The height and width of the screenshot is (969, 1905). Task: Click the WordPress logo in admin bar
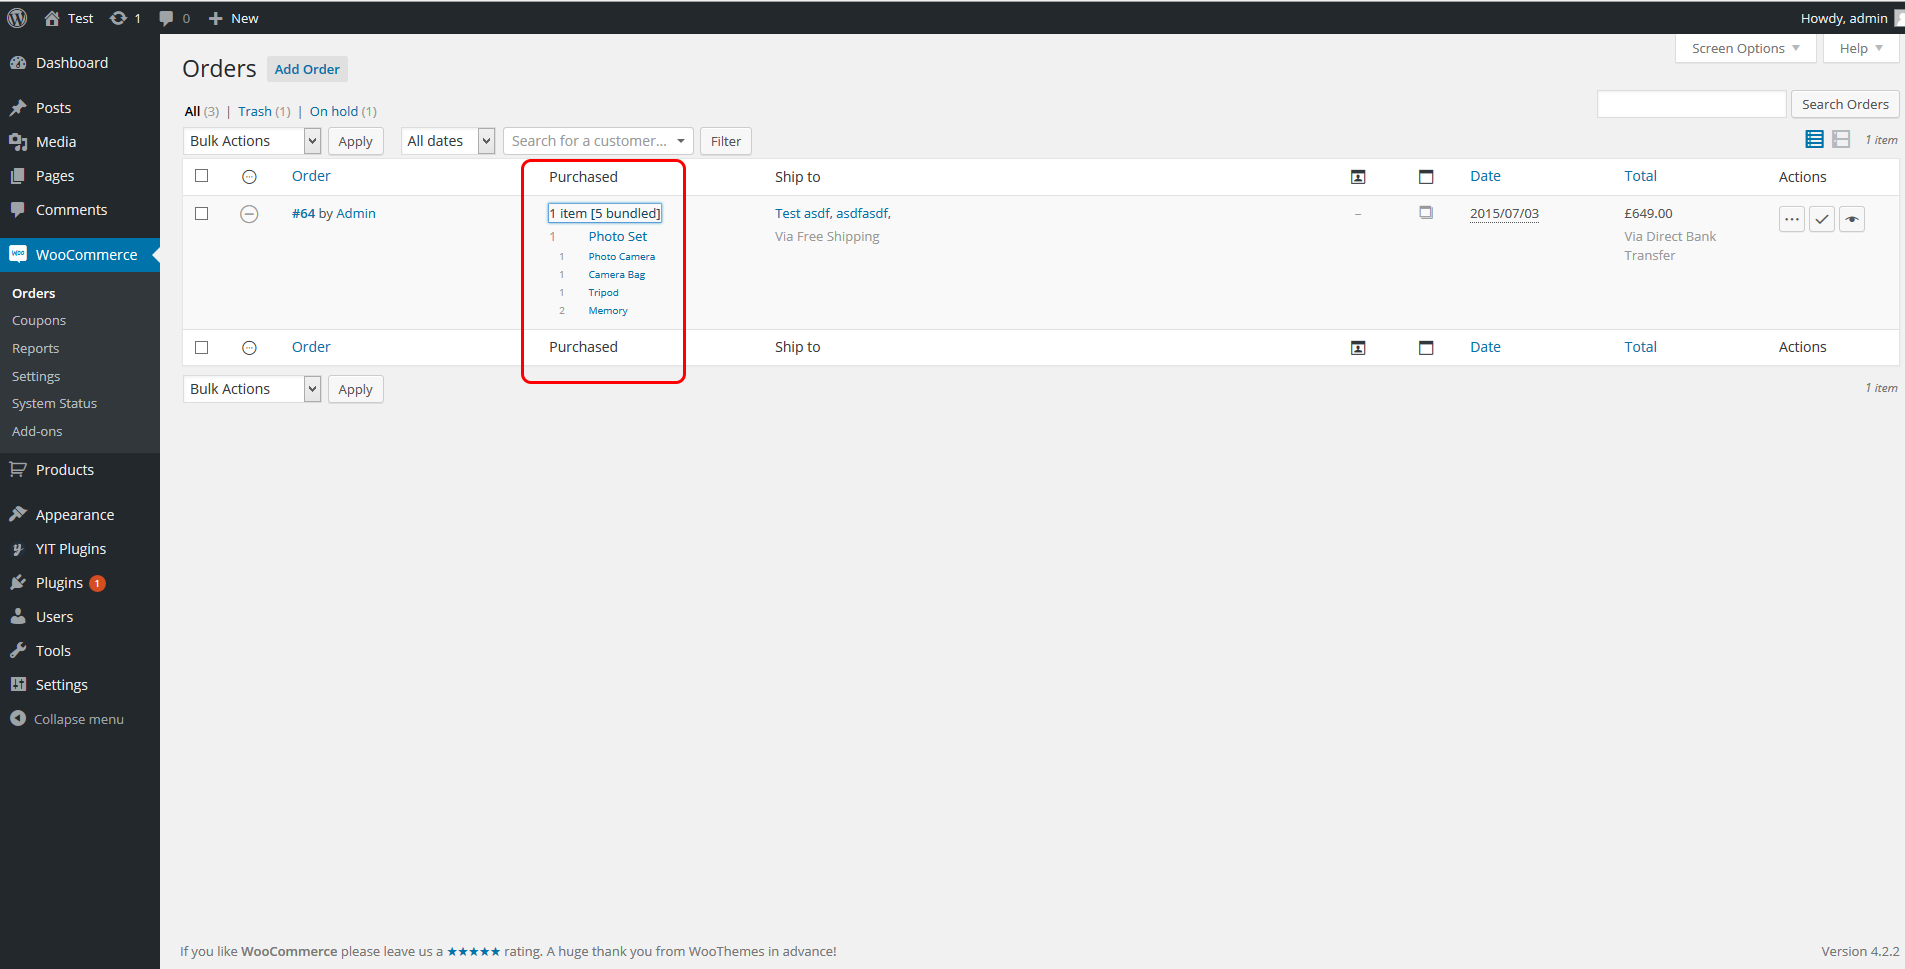17,18
